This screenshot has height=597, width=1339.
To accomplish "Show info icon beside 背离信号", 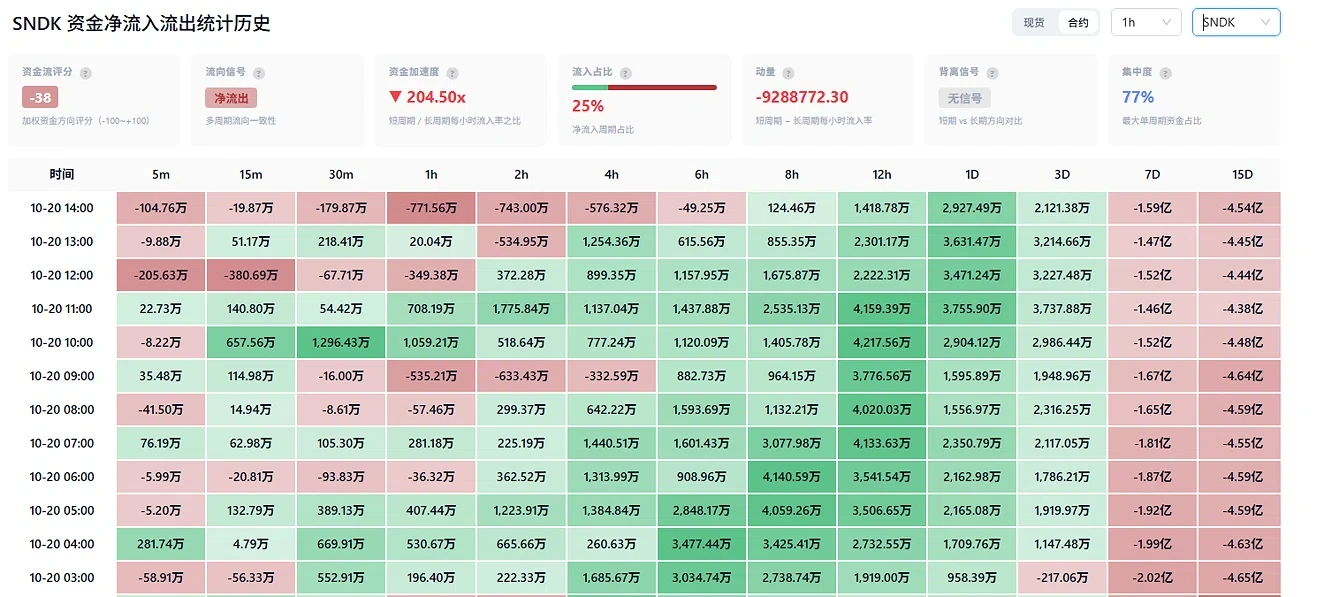I will tap(991, 73).
